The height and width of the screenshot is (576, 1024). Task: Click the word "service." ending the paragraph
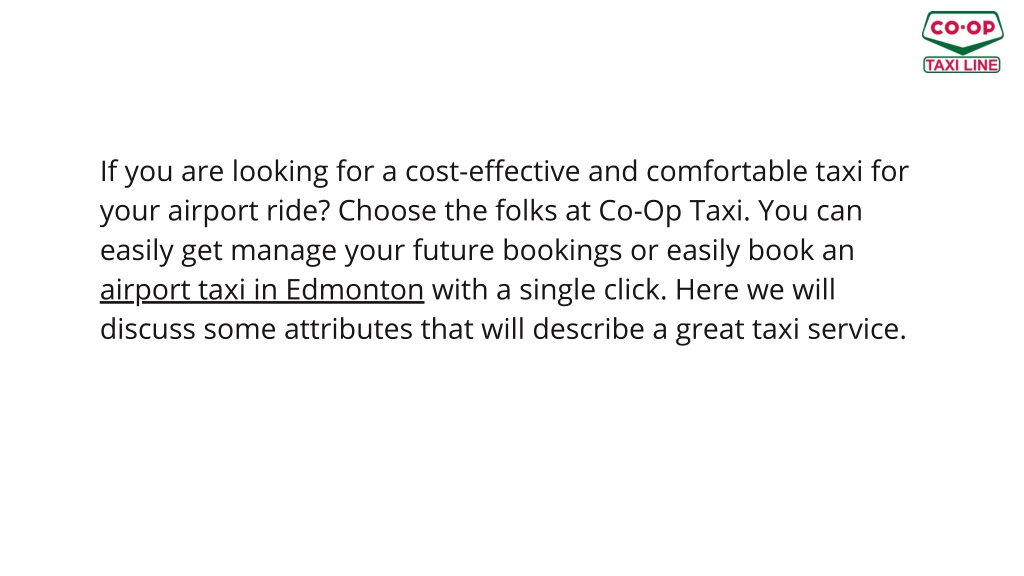[857, 329]
